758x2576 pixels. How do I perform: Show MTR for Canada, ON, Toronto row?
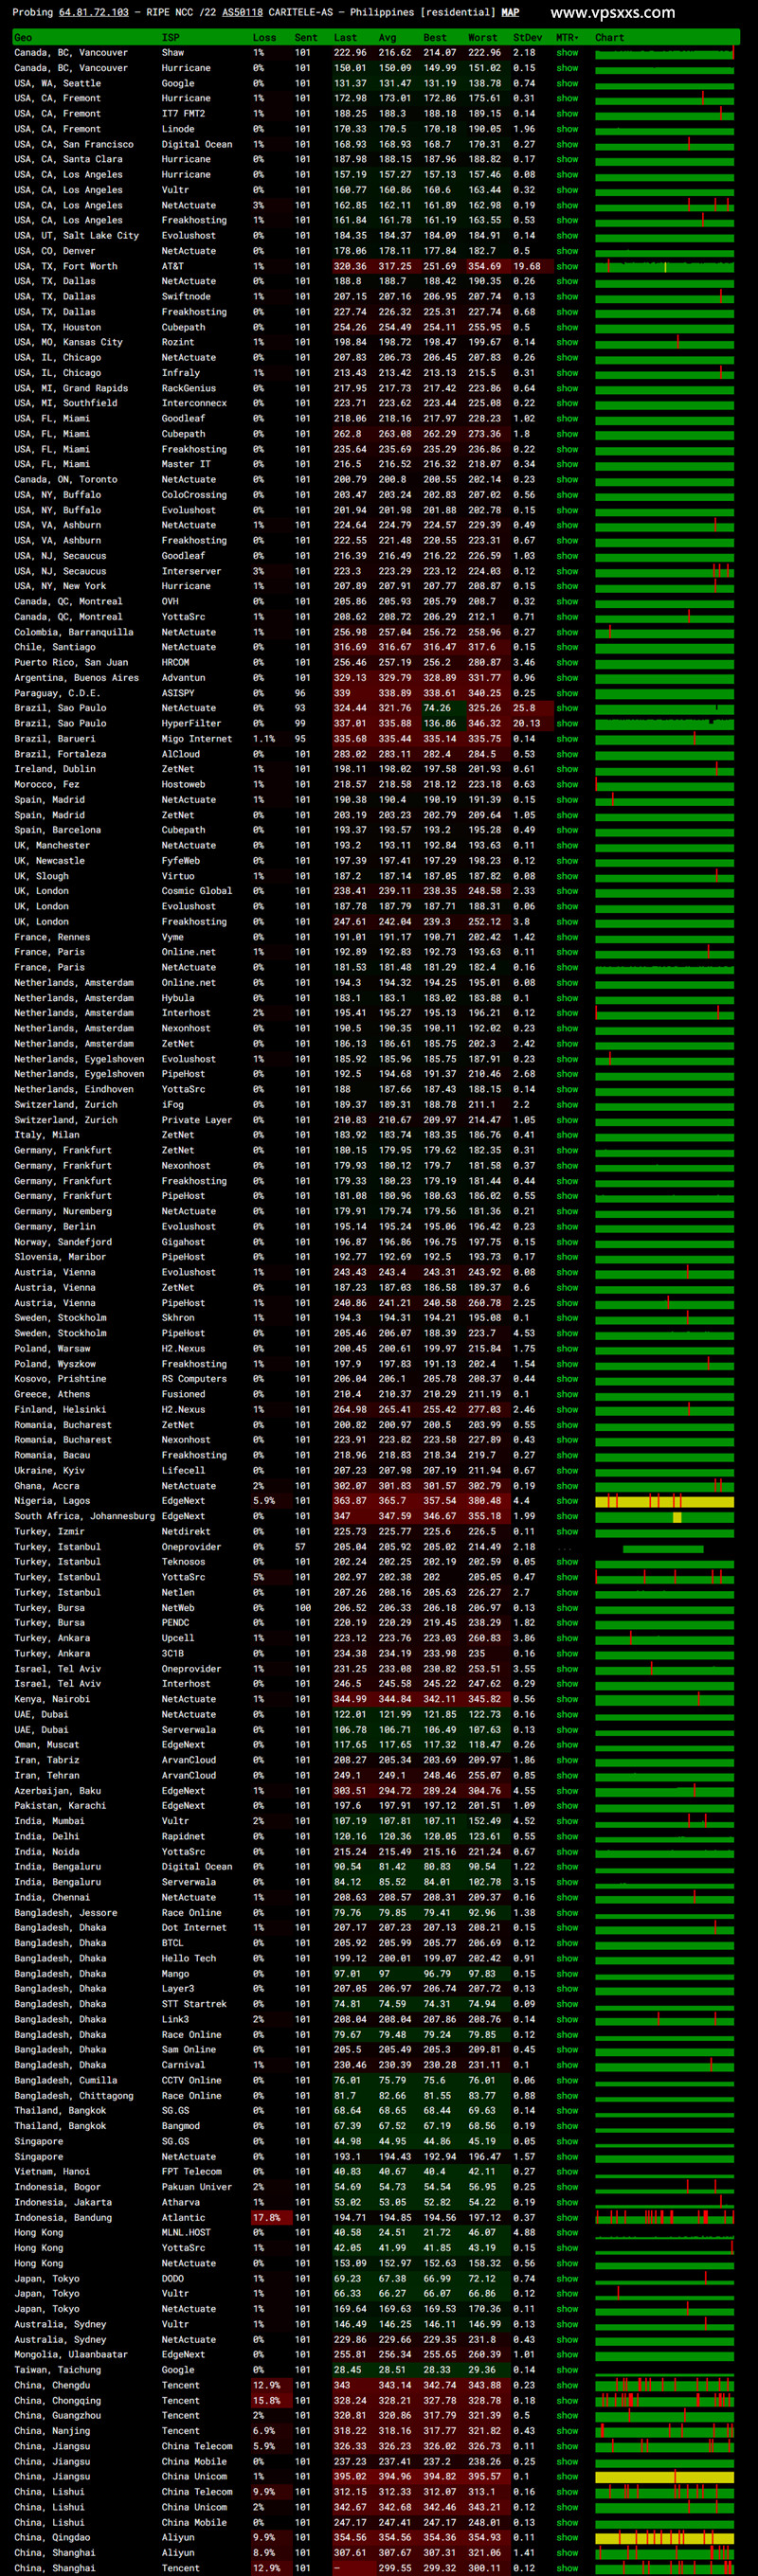(x=567, y=480)
